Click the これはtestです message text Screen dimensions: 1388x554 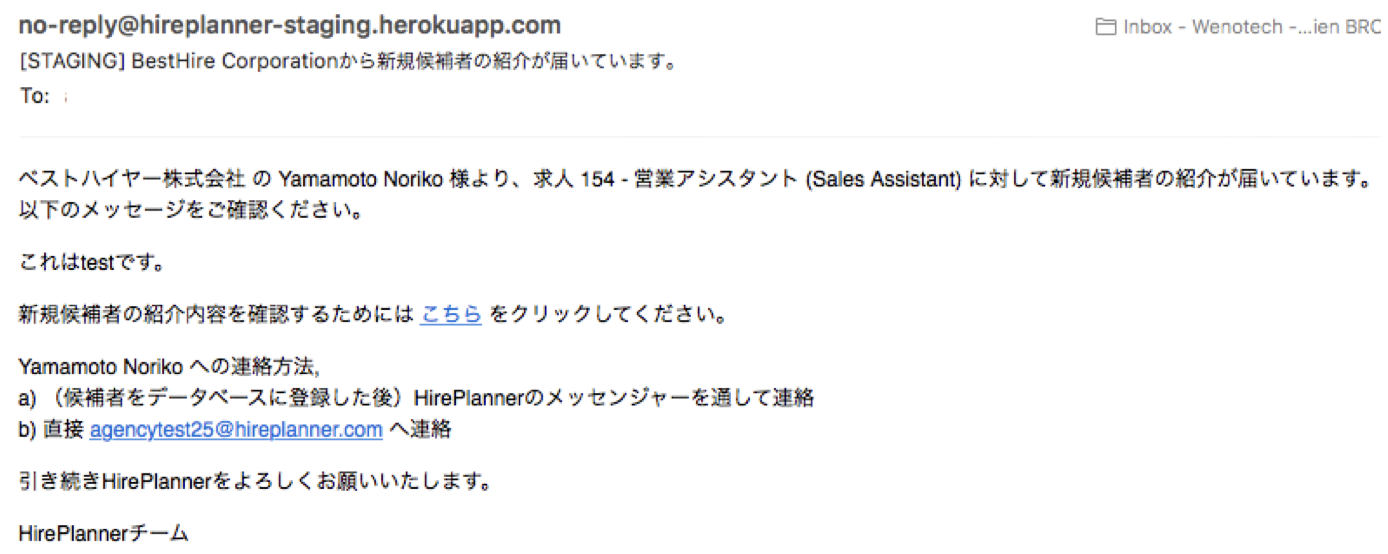pyautogui.click(x=92, y=264)
